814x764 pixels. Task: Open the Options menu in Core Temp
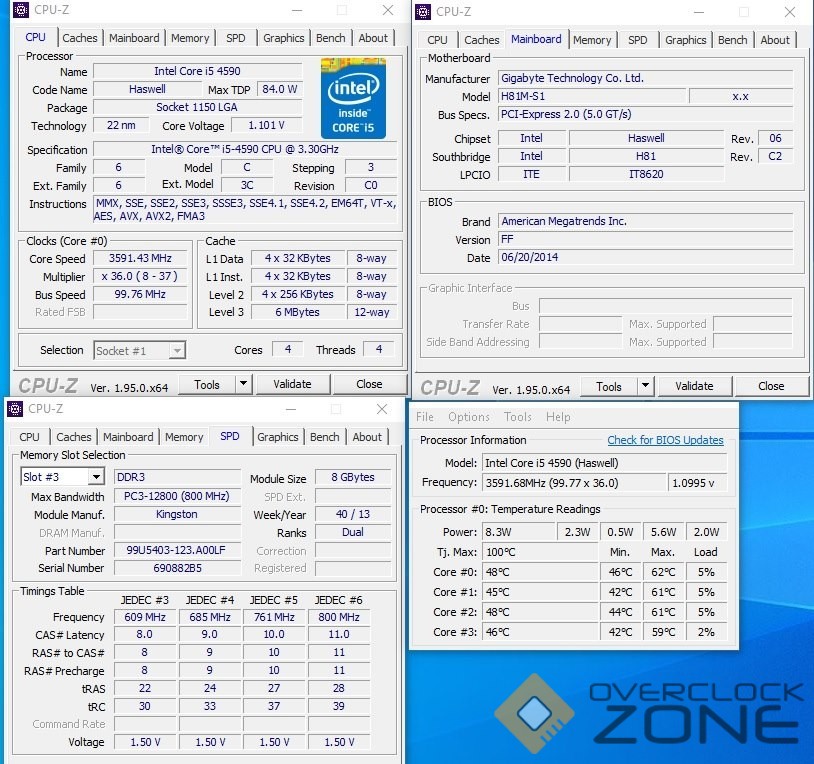(469, 417)
